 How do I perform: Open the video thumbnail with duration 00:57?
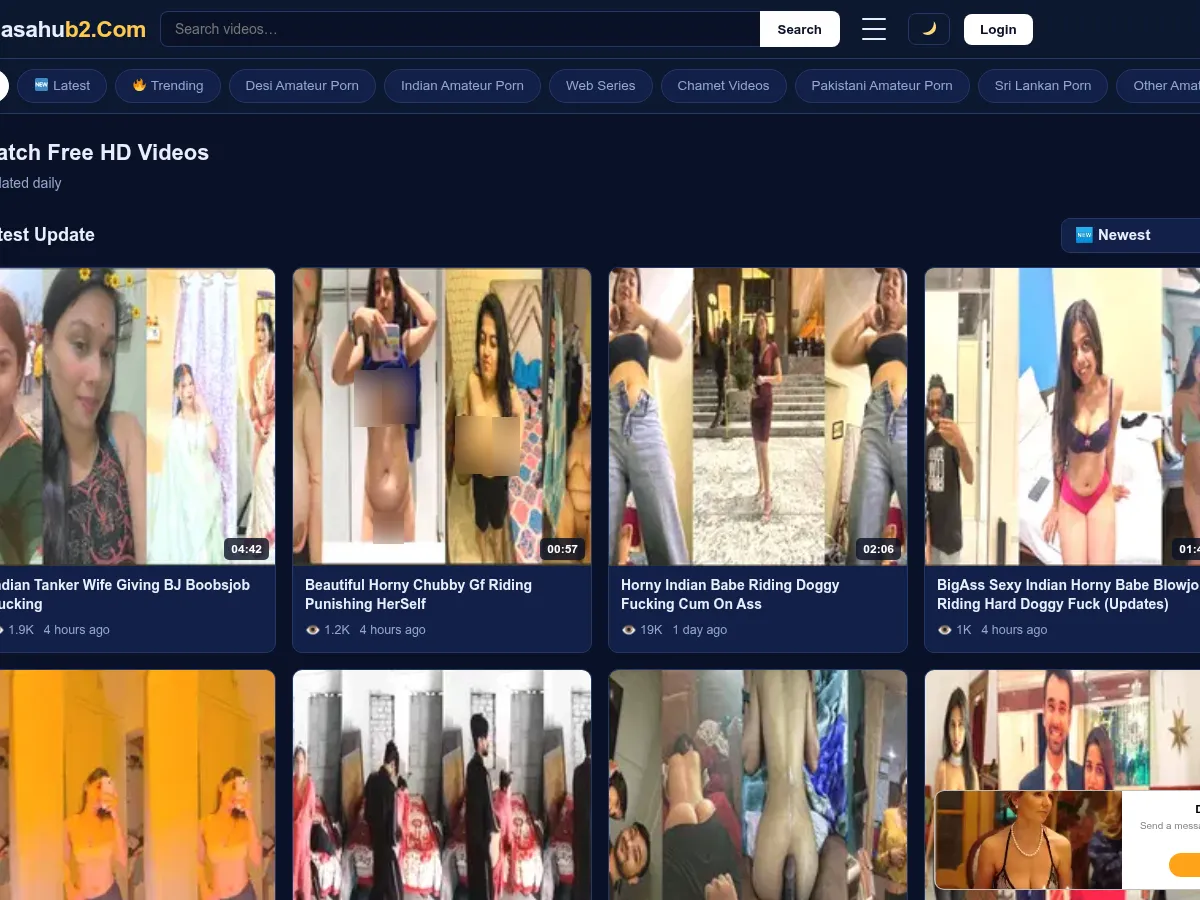click(442, 416)
